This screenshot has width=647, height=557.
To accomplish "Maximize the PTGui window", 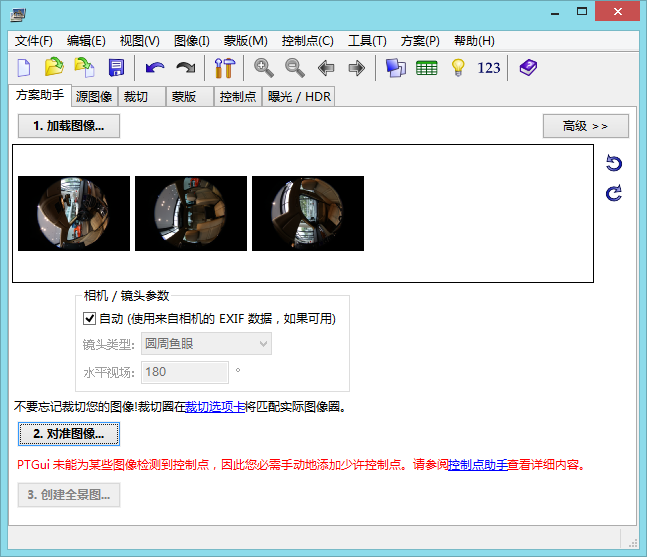I will tap(582, 12).
